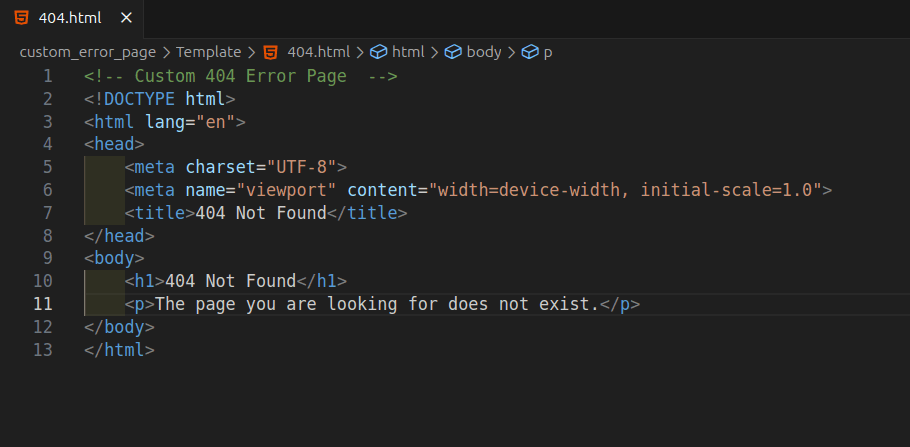
Task: Click the charset attribute on line 5
Action: [x=221, y=167]
